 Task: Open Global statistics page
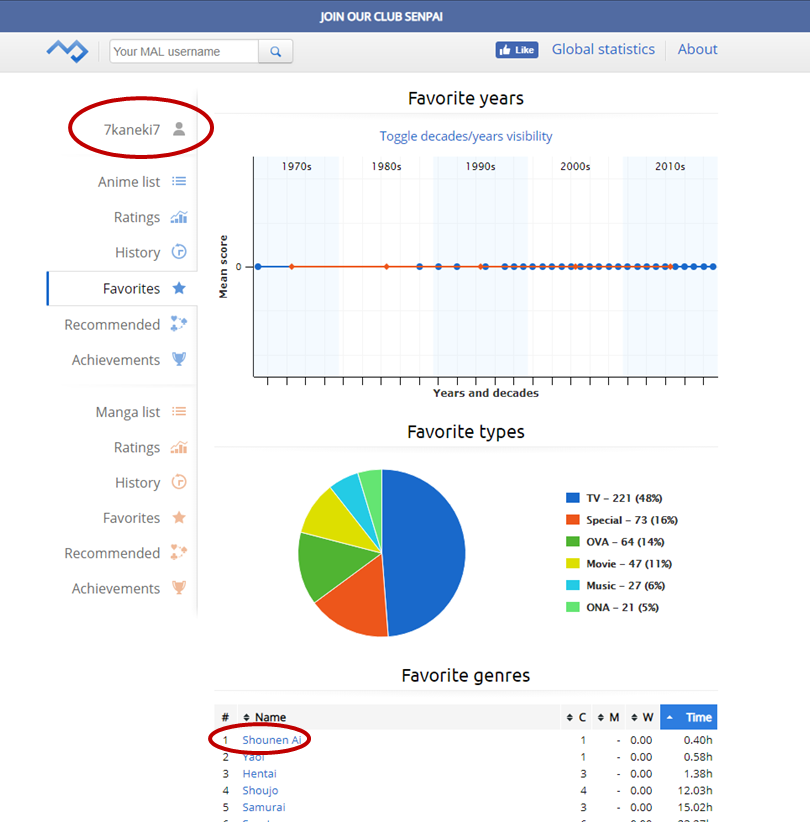click(x=603, y=49)
